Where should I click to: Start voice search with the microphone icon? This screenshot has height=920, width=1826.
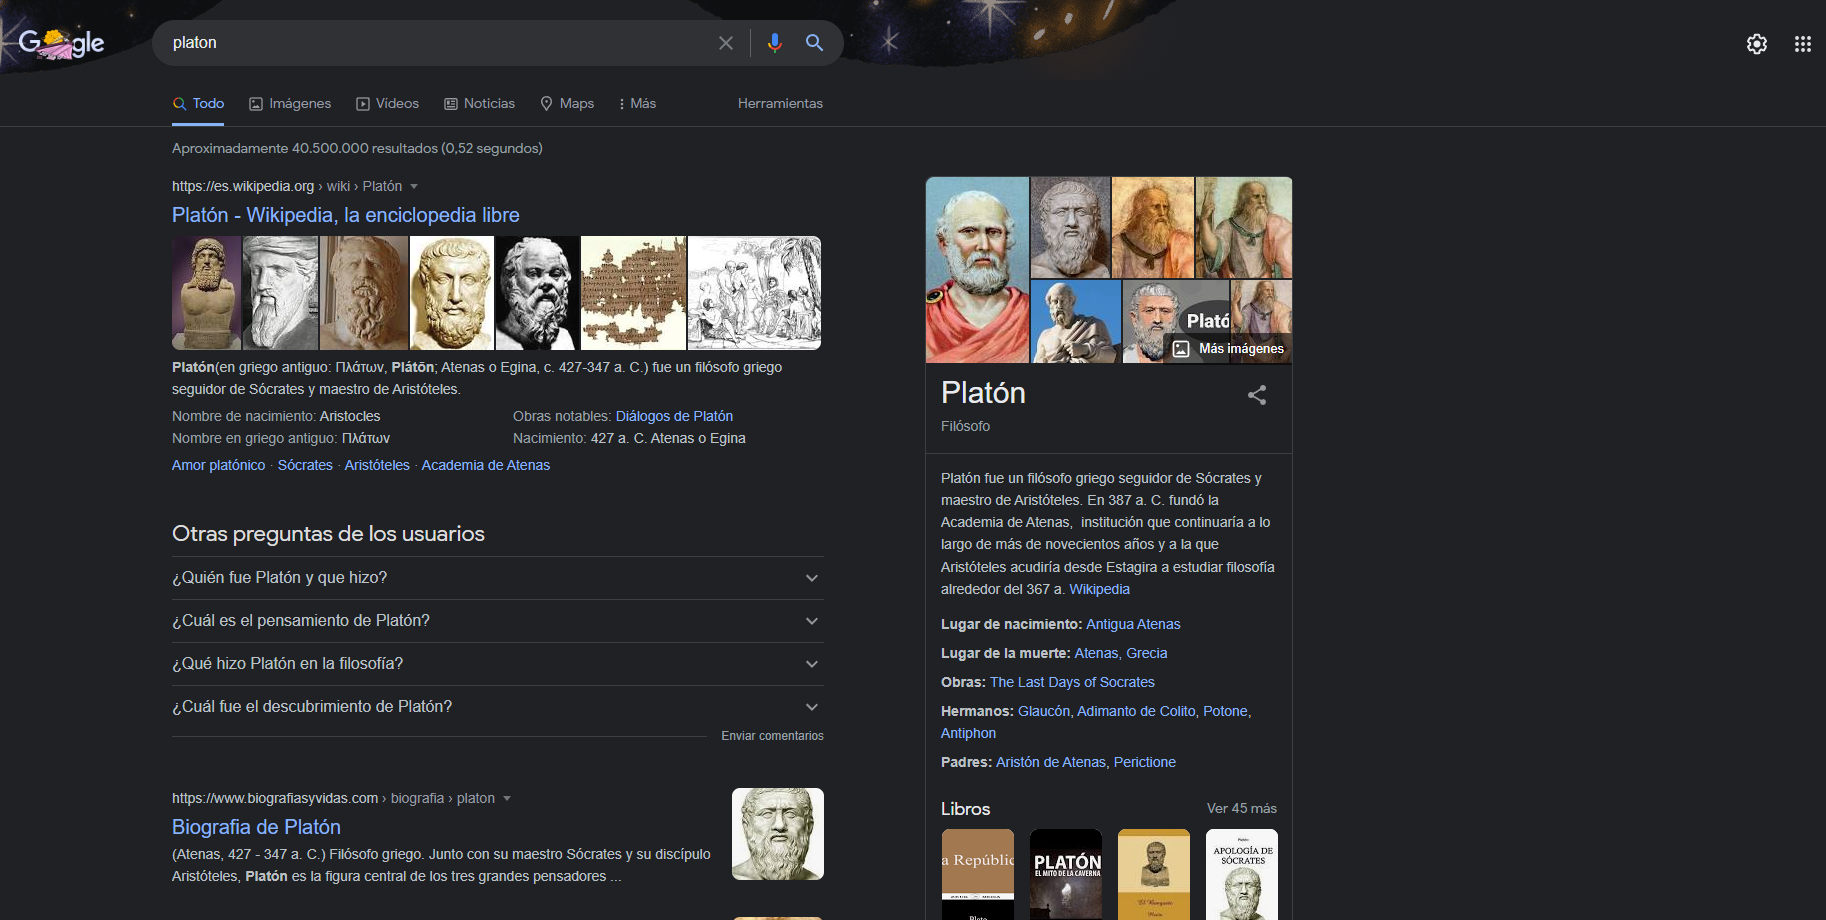(x=774, y=43)
